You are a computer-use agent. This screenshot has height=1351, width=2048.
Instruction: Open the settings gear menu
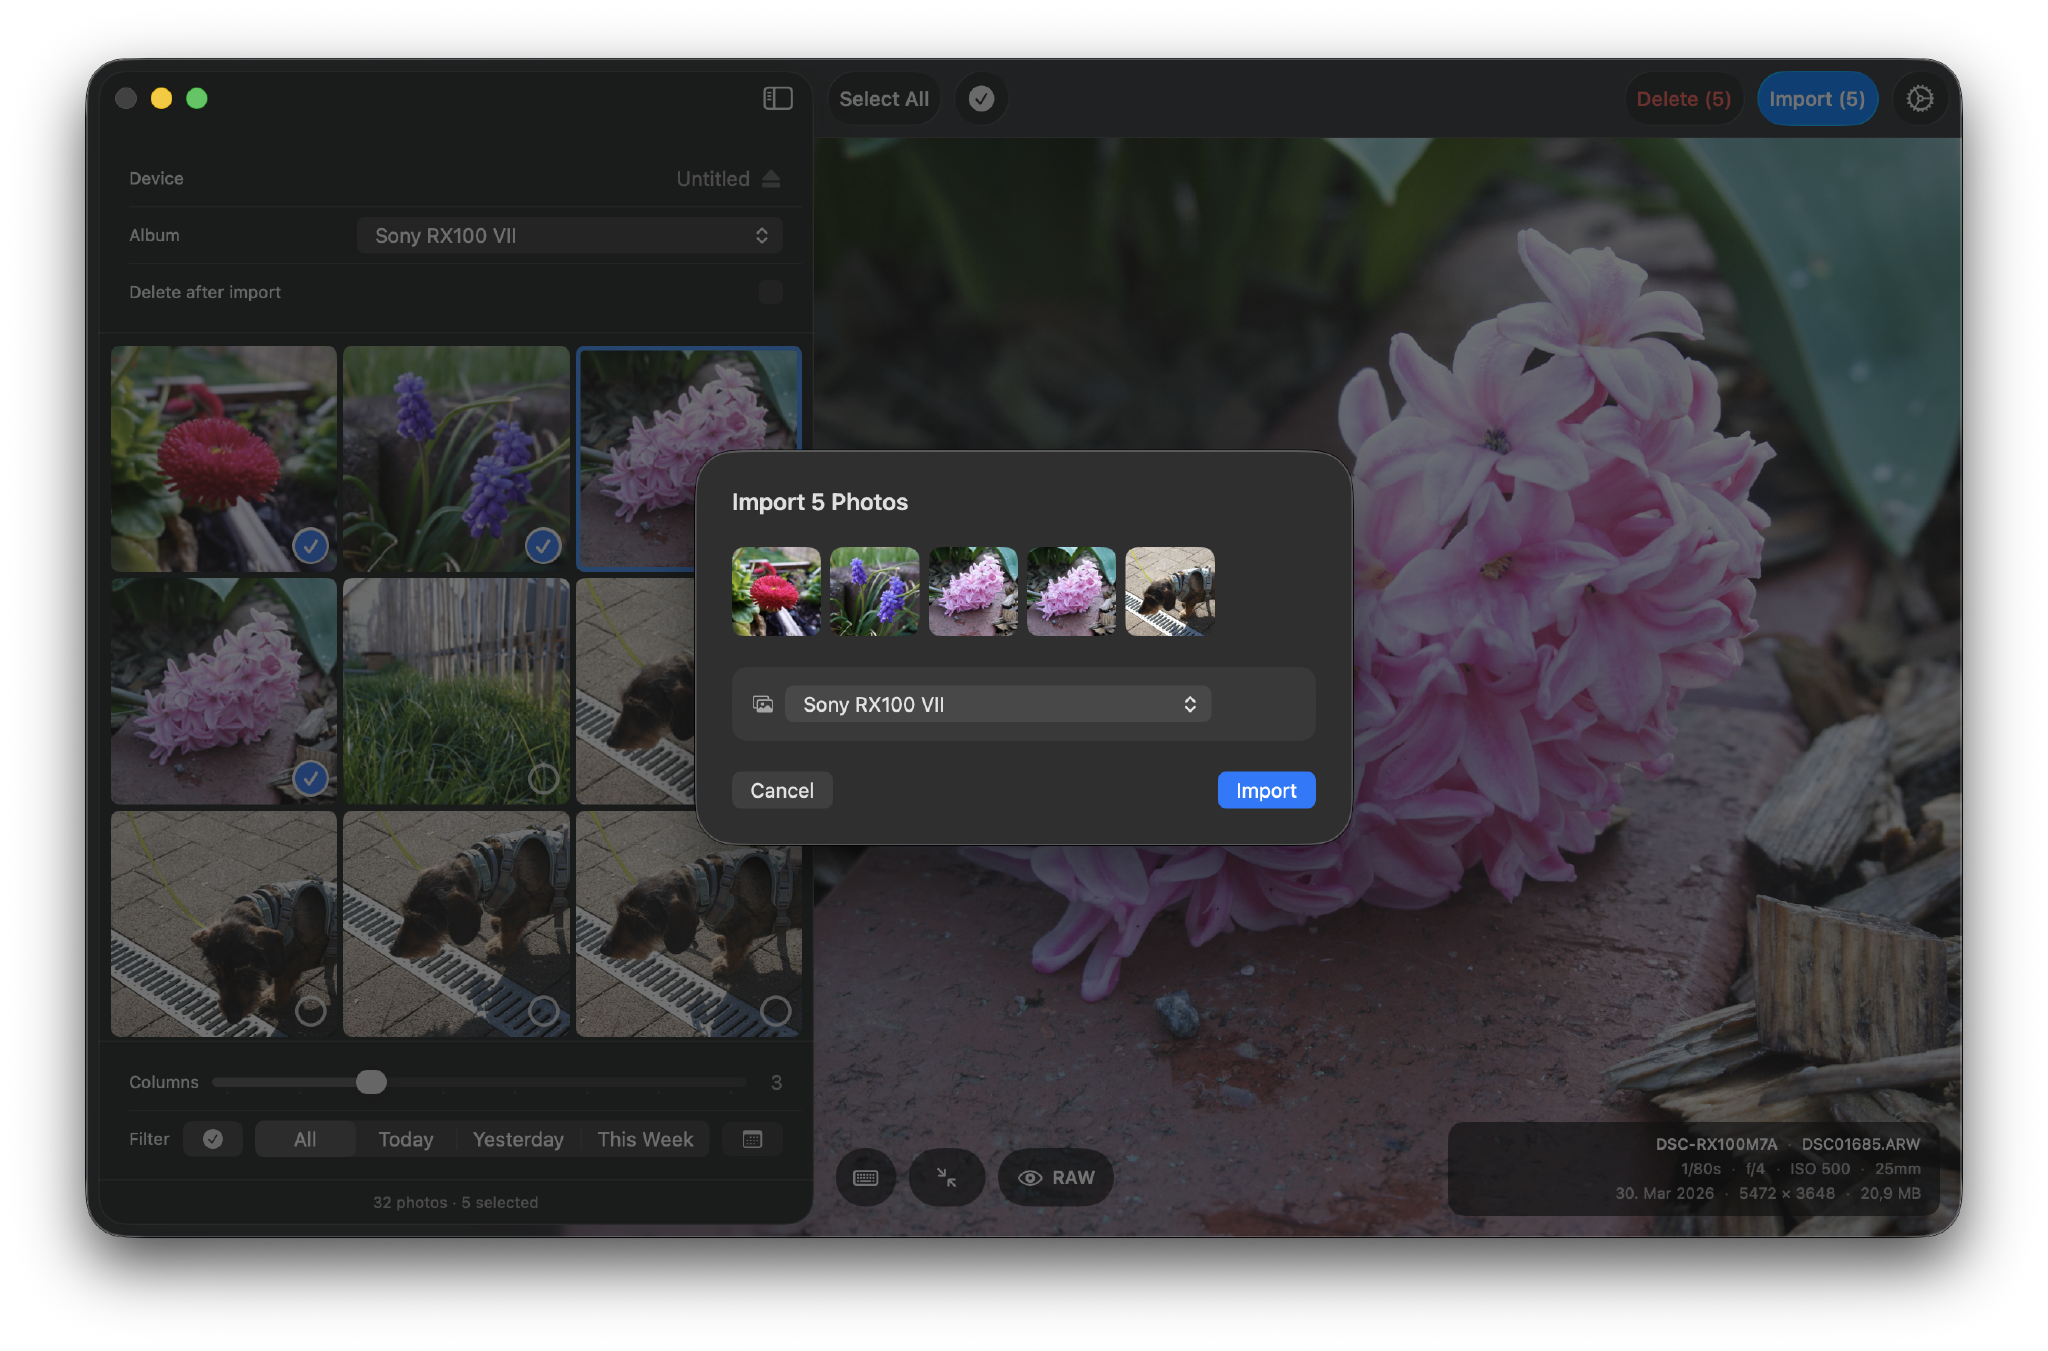1920,98
